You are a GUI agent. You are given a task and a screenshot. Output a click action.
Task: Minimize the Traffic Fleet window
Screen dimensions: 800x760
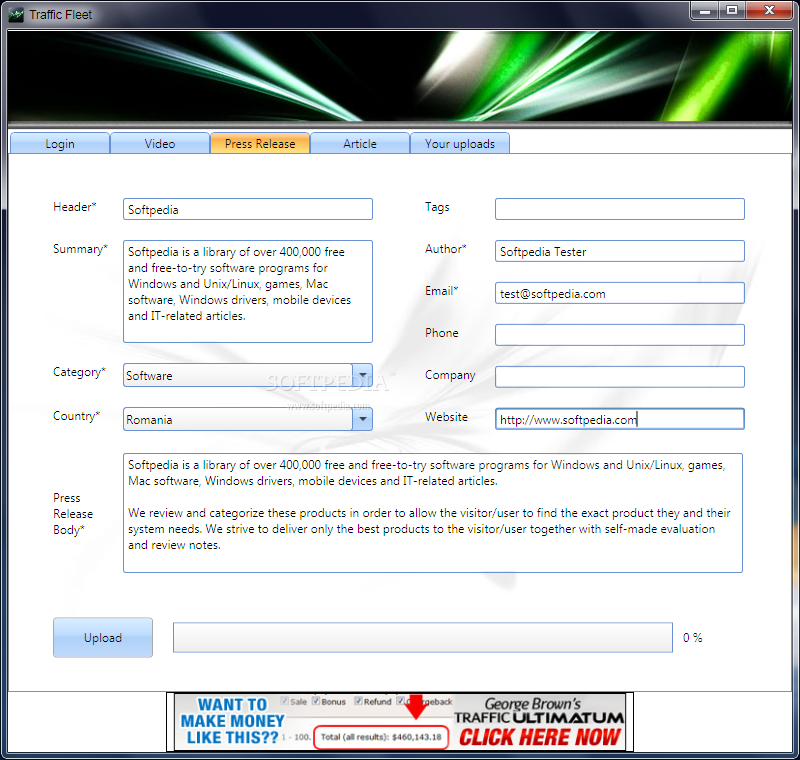[x=705, y=11]
